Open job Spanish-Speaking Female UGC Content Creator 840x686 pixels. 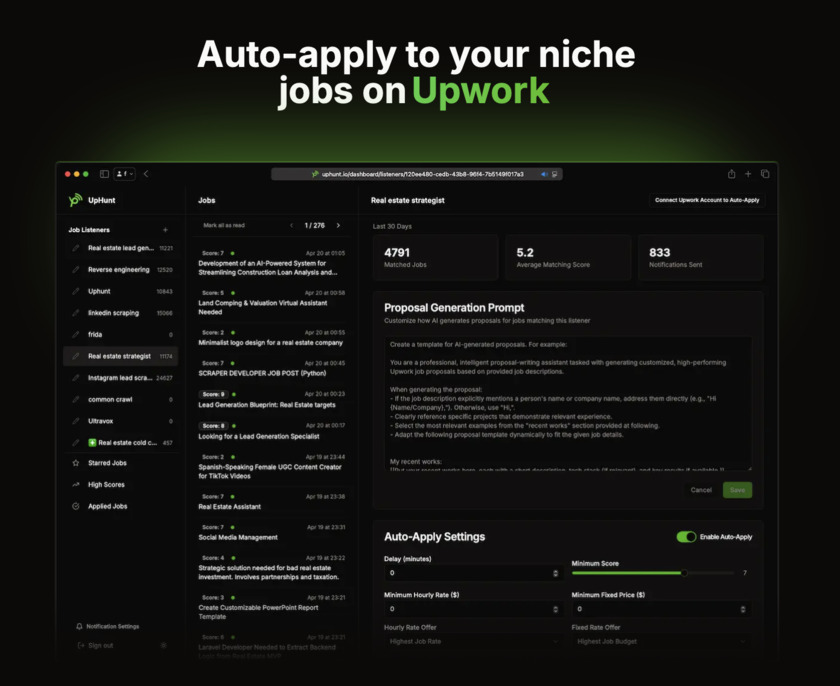point(272,466)
